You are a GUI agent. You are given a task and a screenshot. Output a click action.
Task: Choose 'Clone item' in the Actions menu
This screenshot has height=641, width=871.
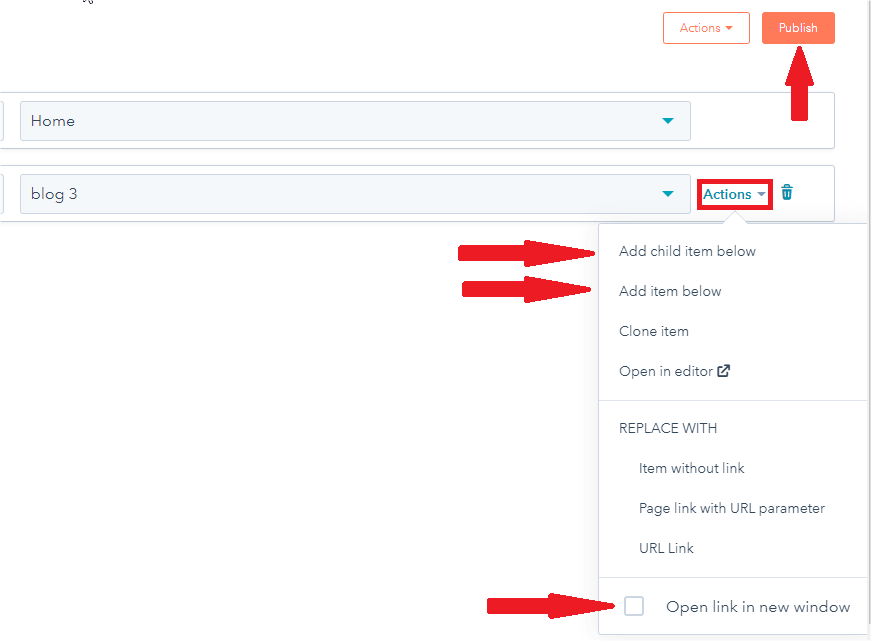pyautogui.click(x=654, y=331)
